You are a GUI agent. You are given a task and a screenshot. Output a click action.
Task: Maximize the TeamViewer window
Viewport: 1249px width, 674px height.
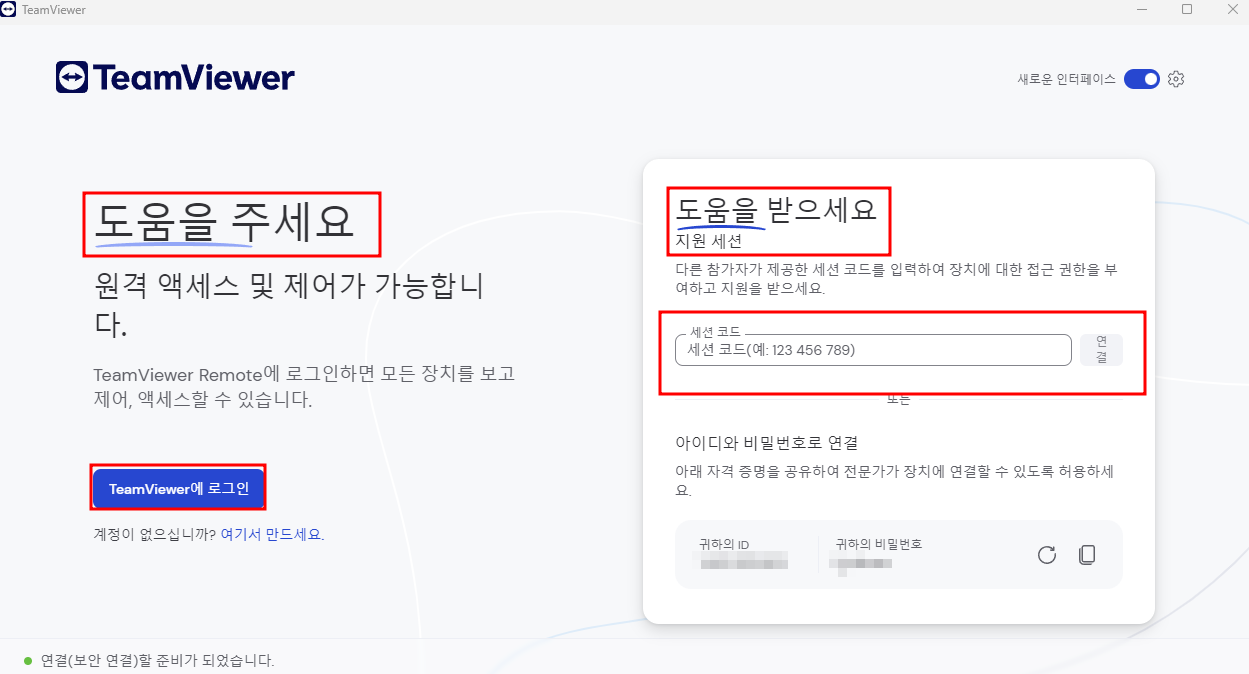click(x=1187, y=9)
